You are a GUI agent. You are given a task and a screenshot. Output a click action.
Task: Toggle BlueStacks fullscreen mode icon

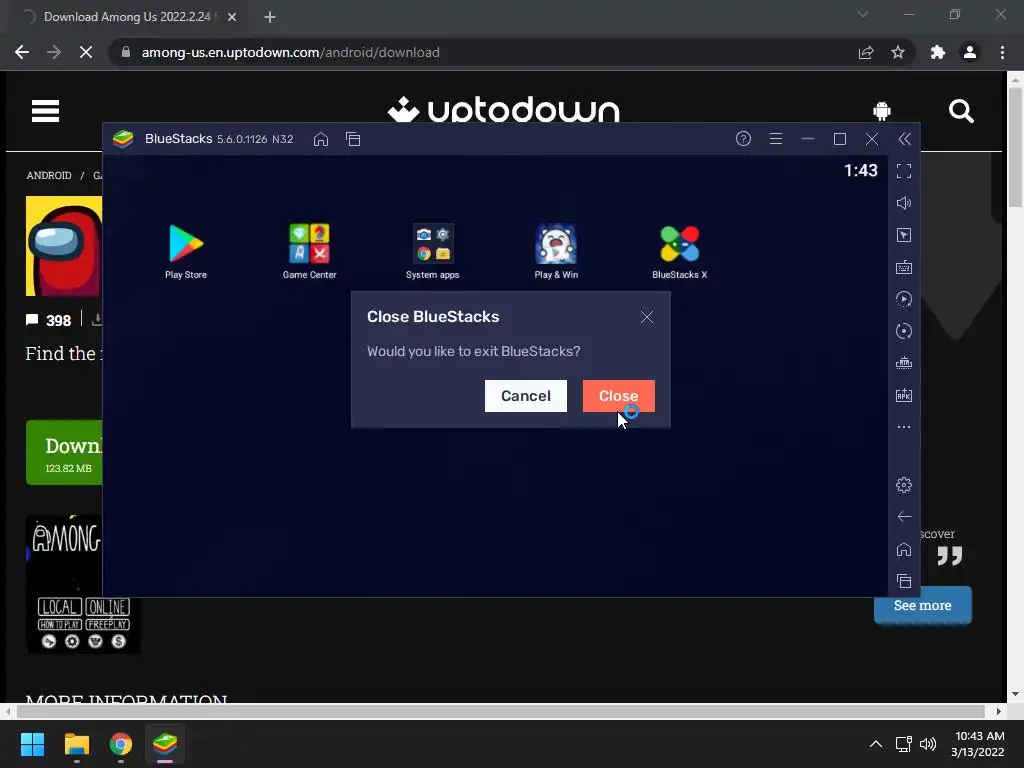point(904,171)
